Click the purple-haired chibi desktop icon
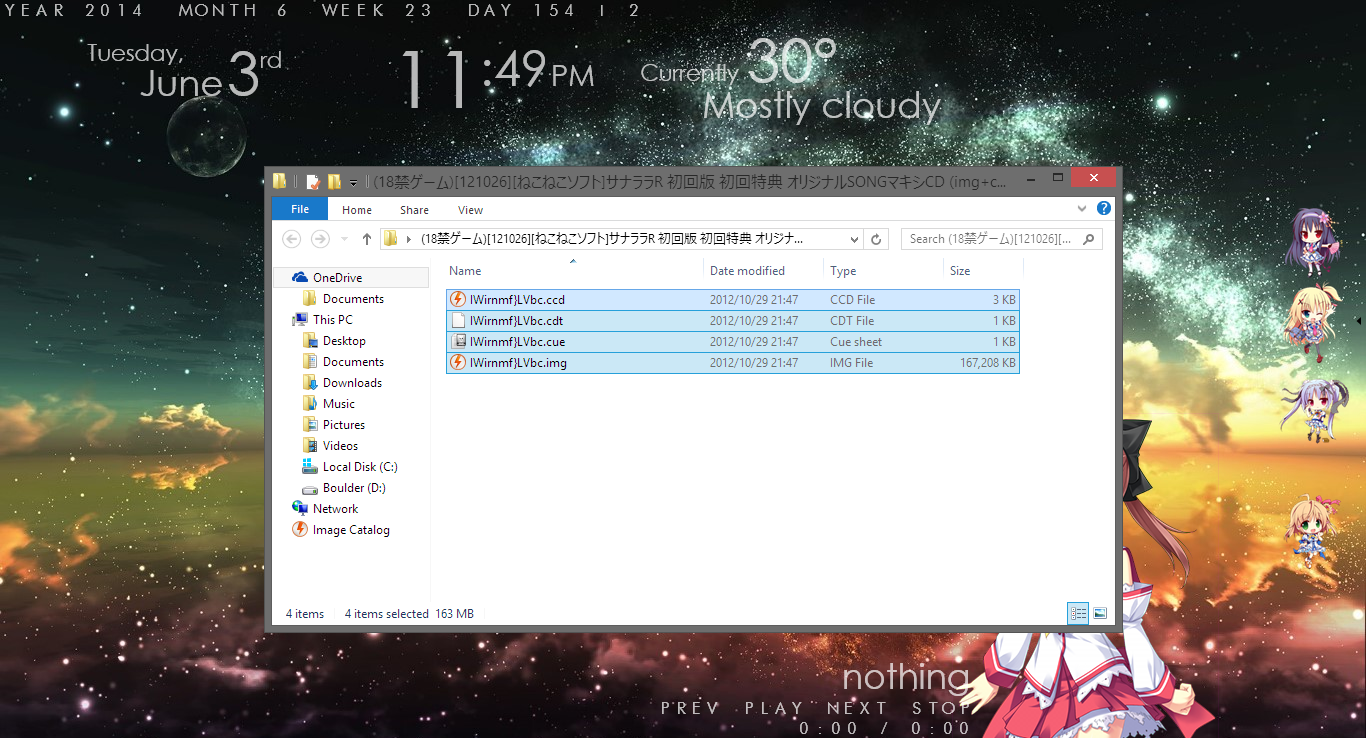 1311,241
